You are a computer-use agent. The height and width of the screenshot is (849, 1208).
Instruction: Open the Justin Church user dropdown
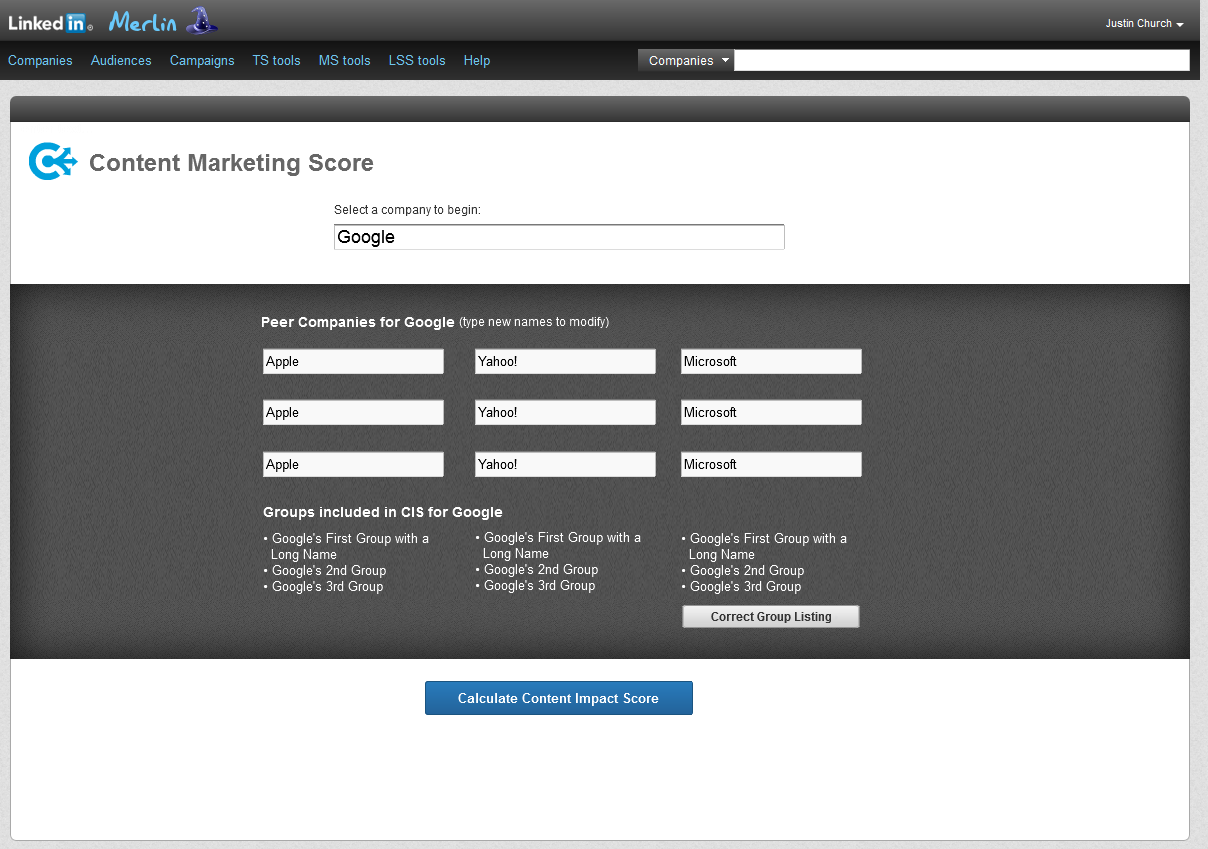pyautogui.click(x=1144, y=24)
